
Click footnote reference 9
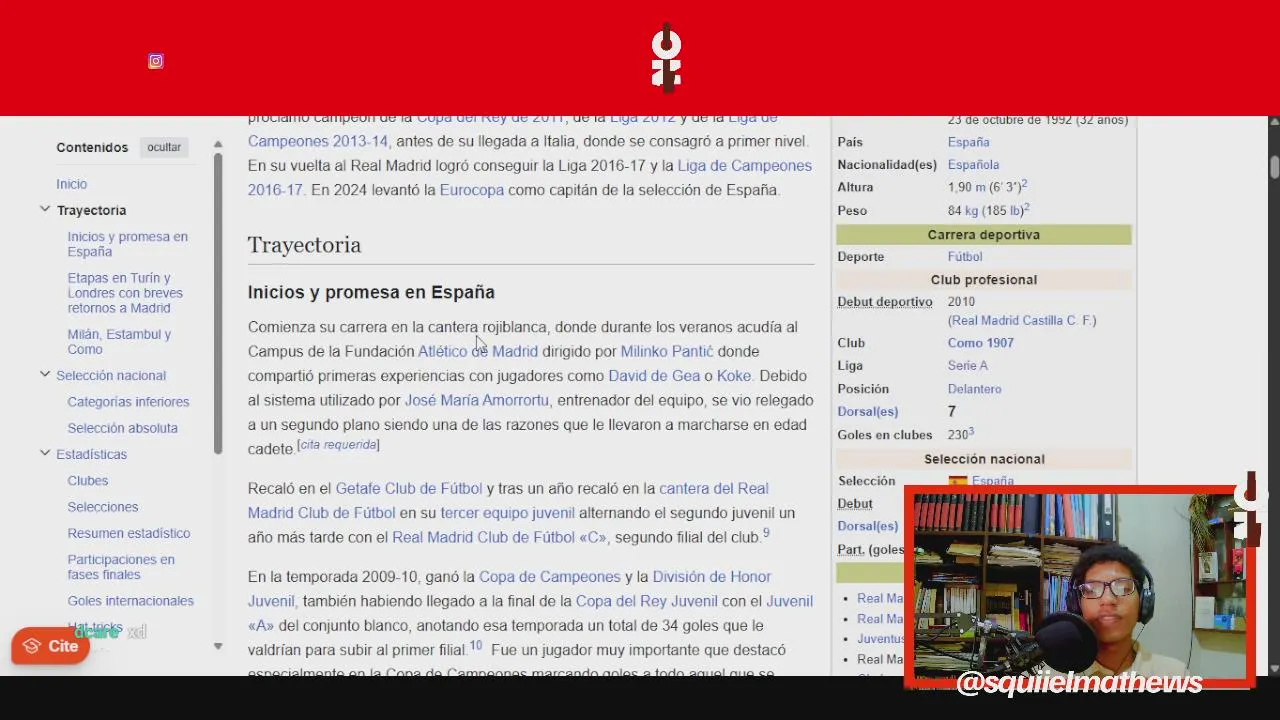(766, 533)
